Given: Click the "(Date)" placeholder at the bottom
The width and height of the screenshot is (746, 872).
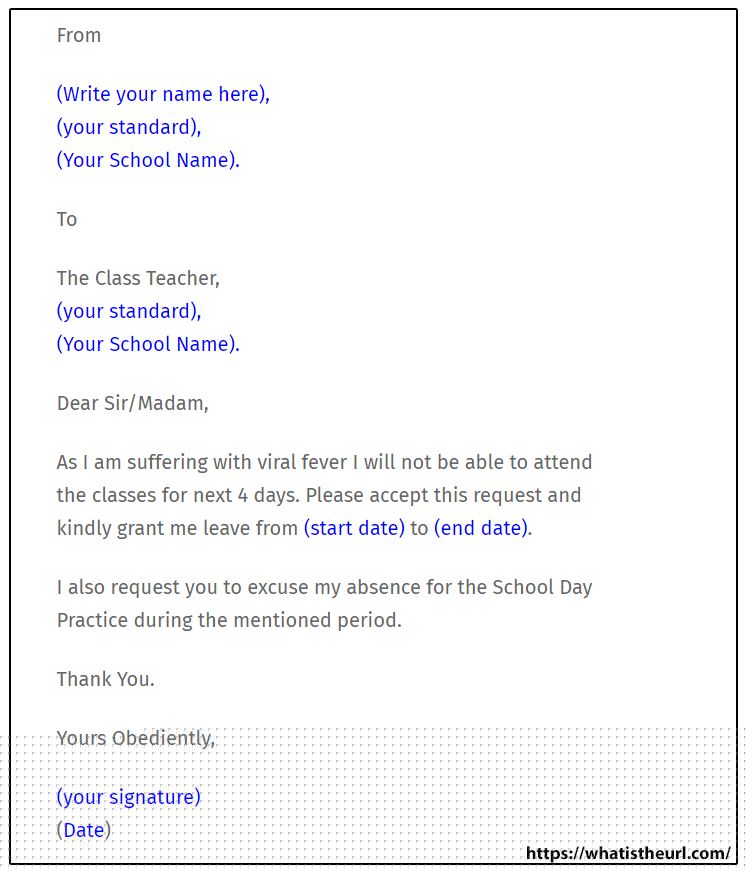Looking at the screenshot, I should [84, 830].
